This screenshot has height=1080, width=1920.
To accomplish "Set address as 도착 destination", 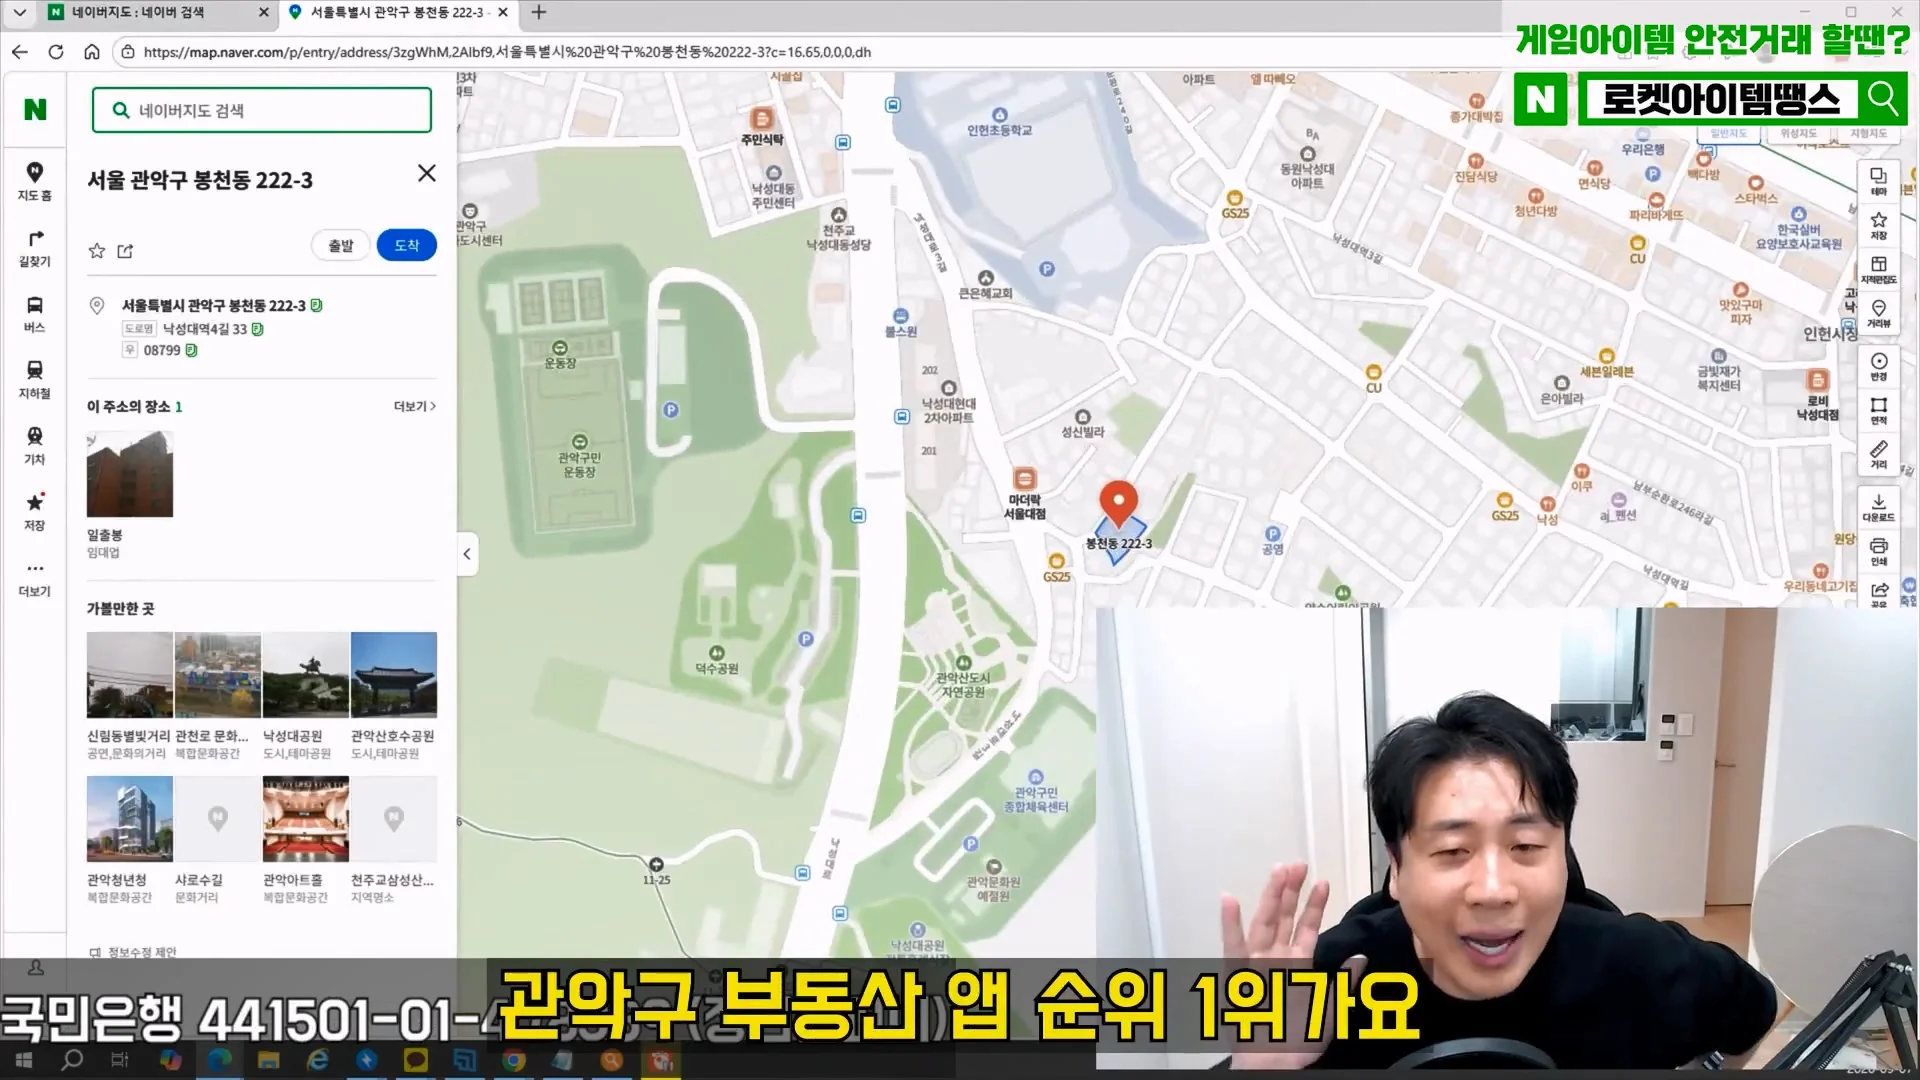I will coord(406,245).
